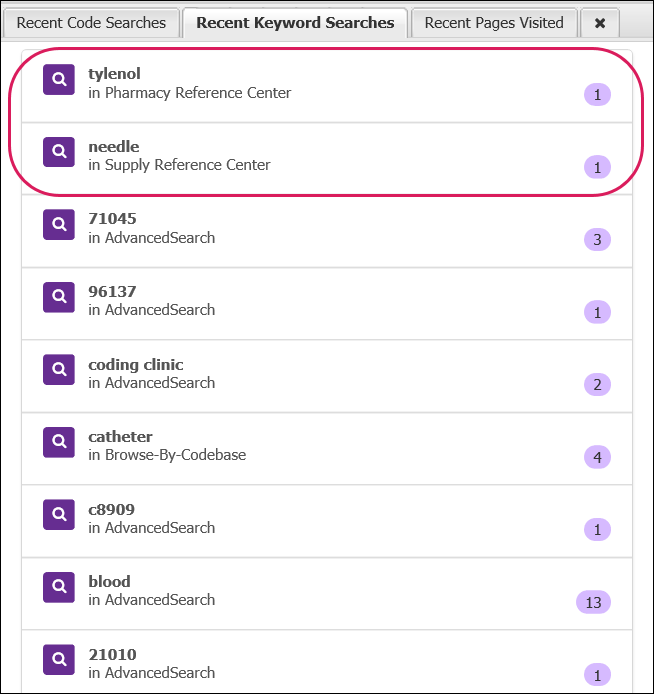The image size is (654, 694).
Task: Select the Recent Keyword Searches tab
Action: (295, 23)
